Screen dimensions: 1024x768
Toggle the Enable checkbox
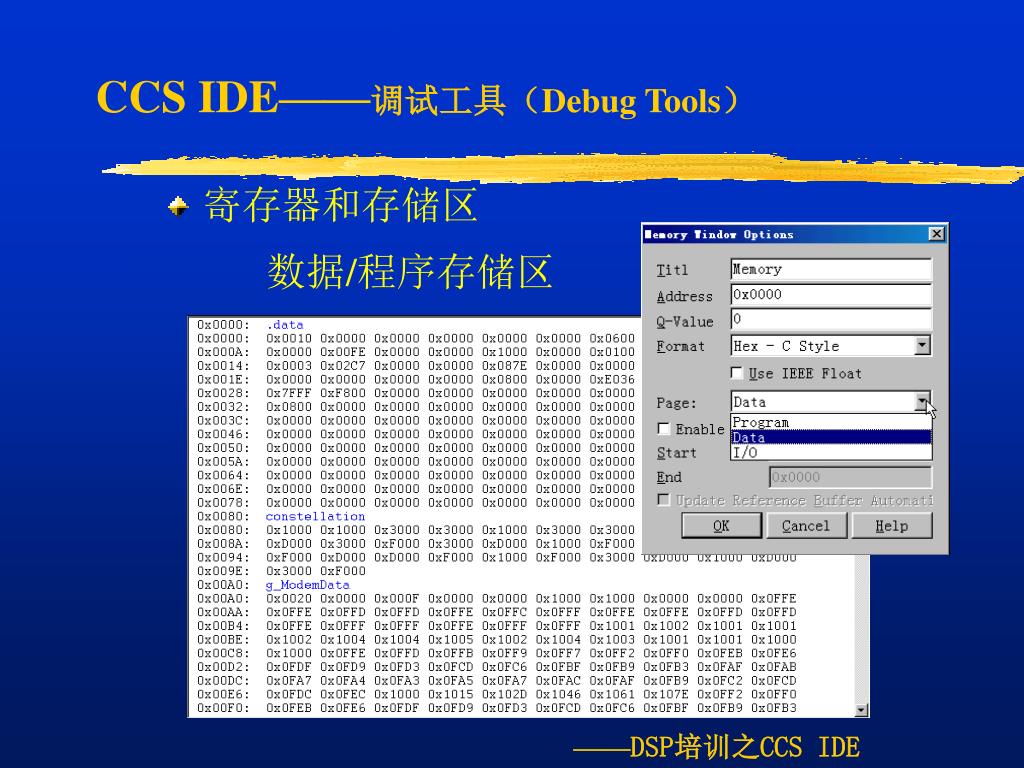[664, 428]
